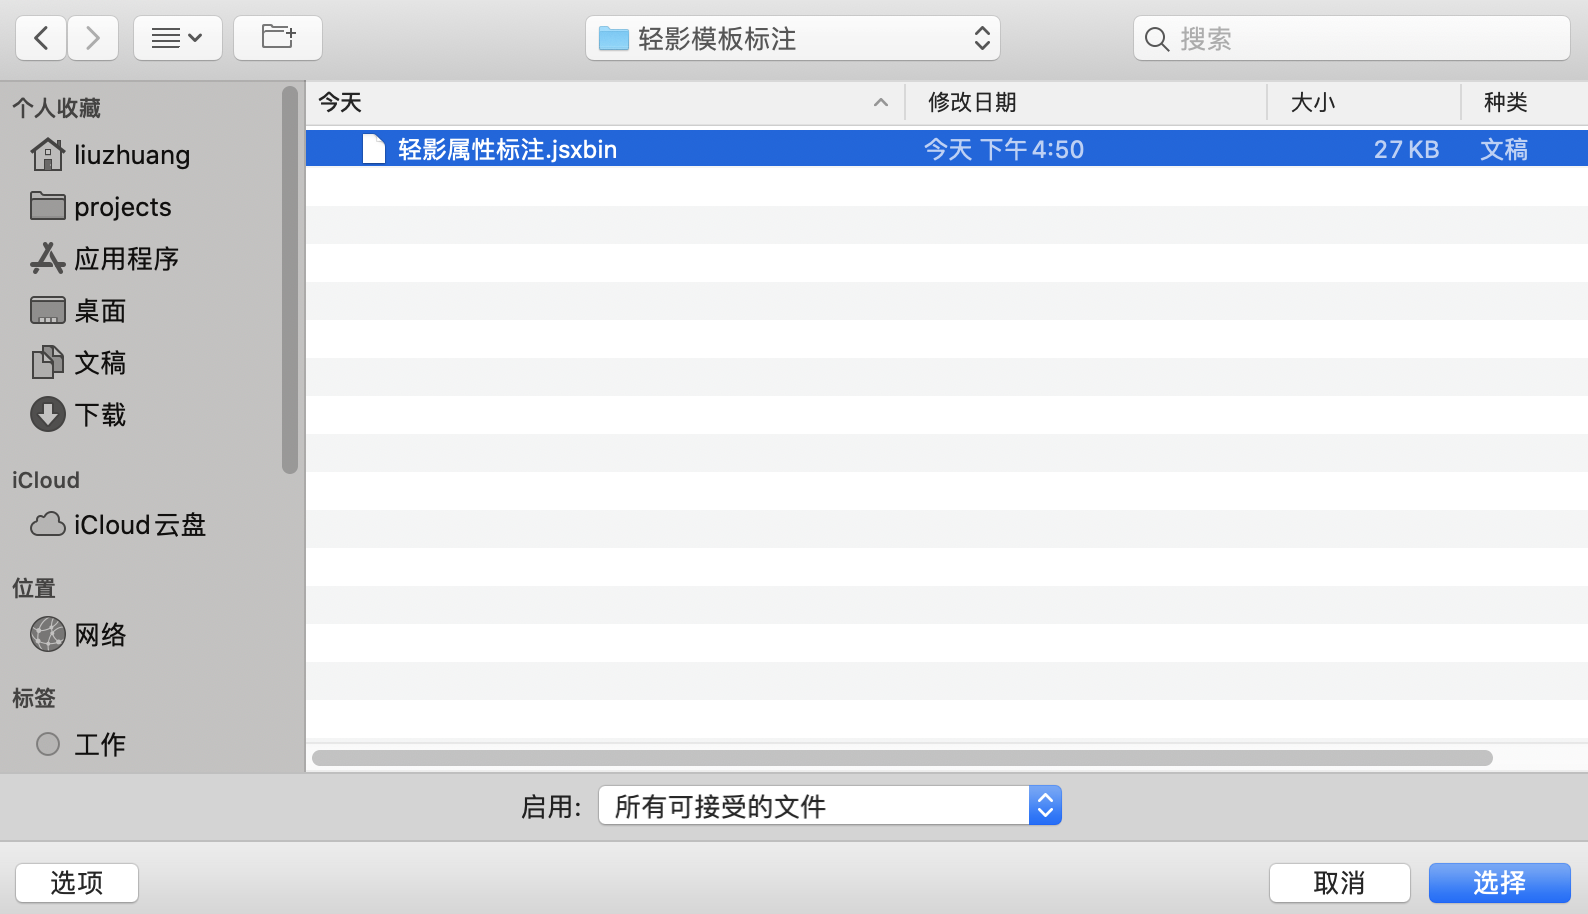The height and width of the screenshot is (914, 1588).
Task: Click the 选项 button
Action: coord(77,883)
